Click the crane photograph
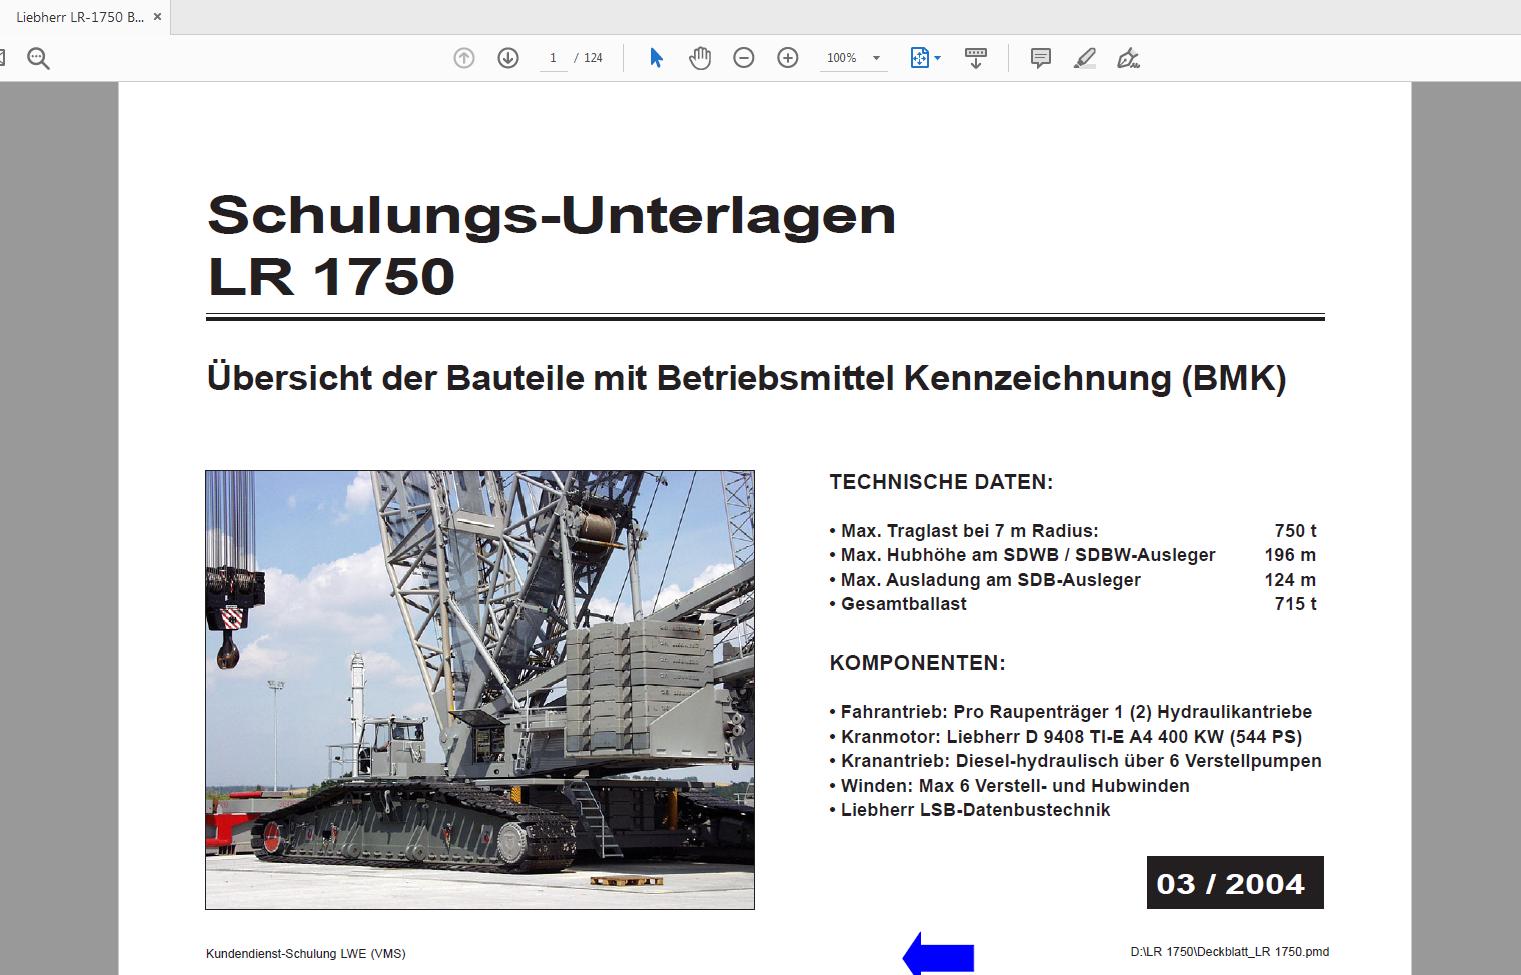The image size is (1521, 975). tap(480, 690)
